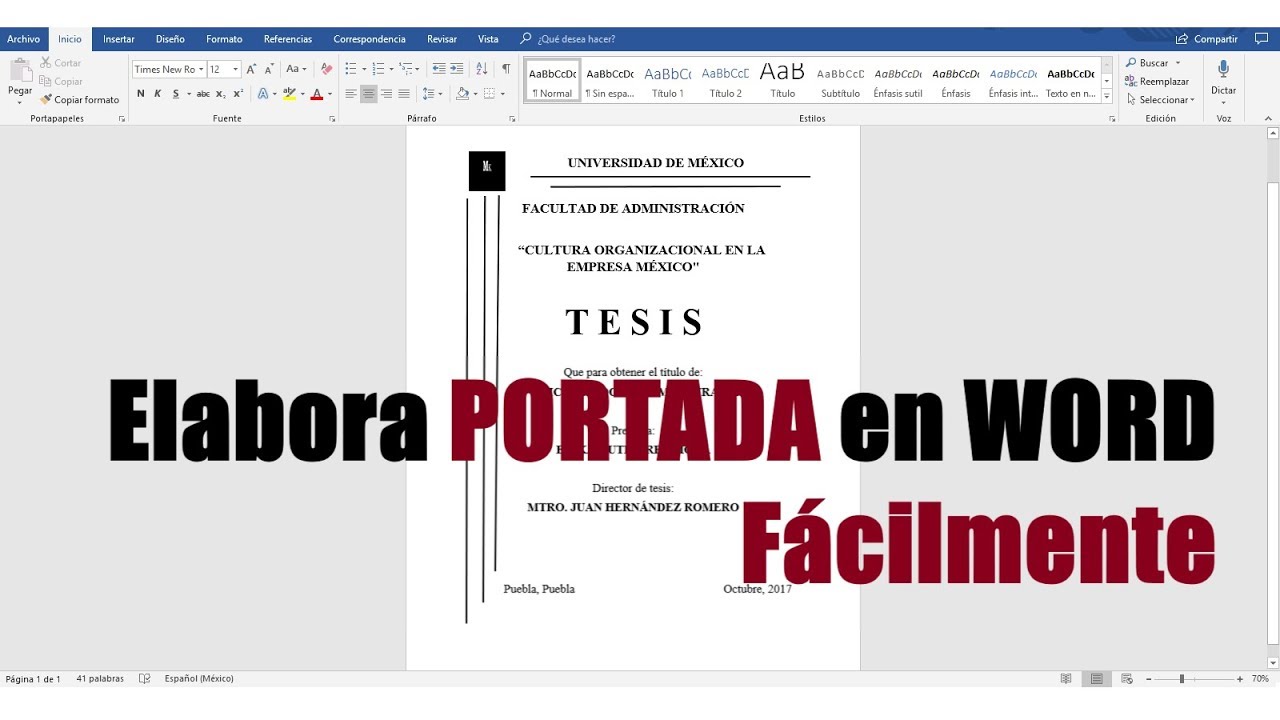Viewport: 1280px width, 720px height.
Task: Switch to Modo de lectura view
Action: coord(1066,678)
